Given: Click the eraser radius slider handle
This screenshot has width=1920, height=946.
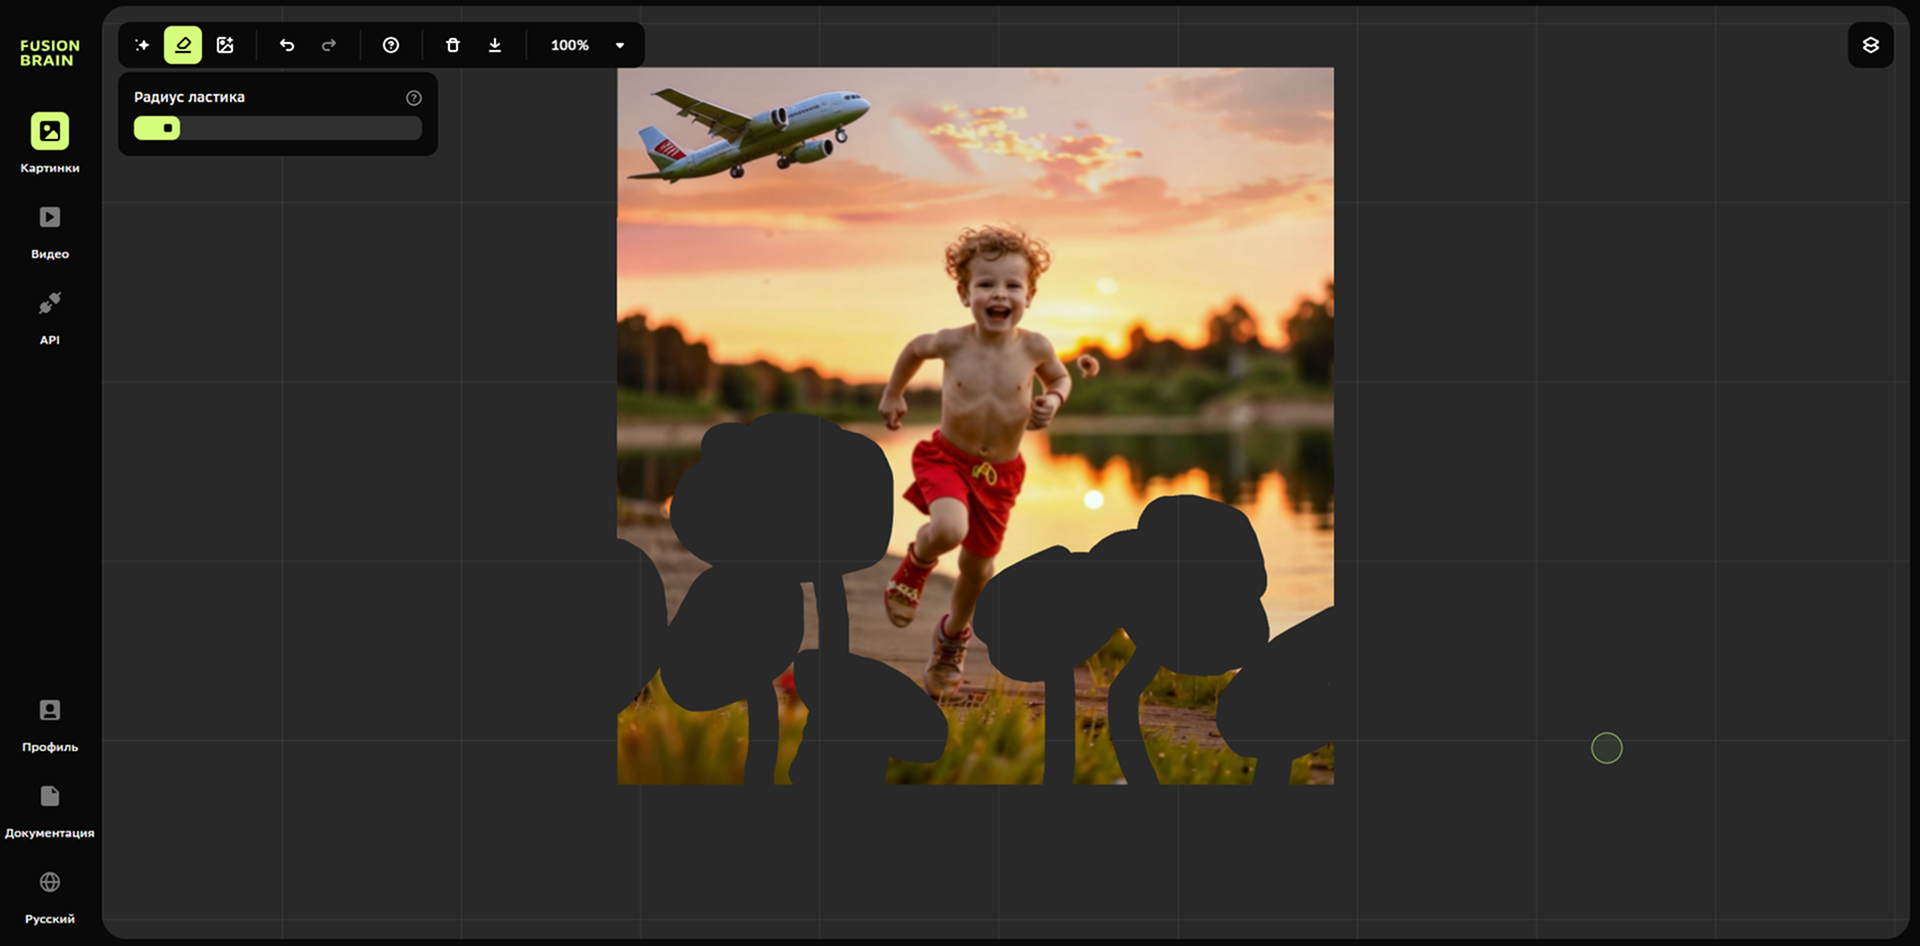Looking at the screenshot, I should click(x=167, y=128).
